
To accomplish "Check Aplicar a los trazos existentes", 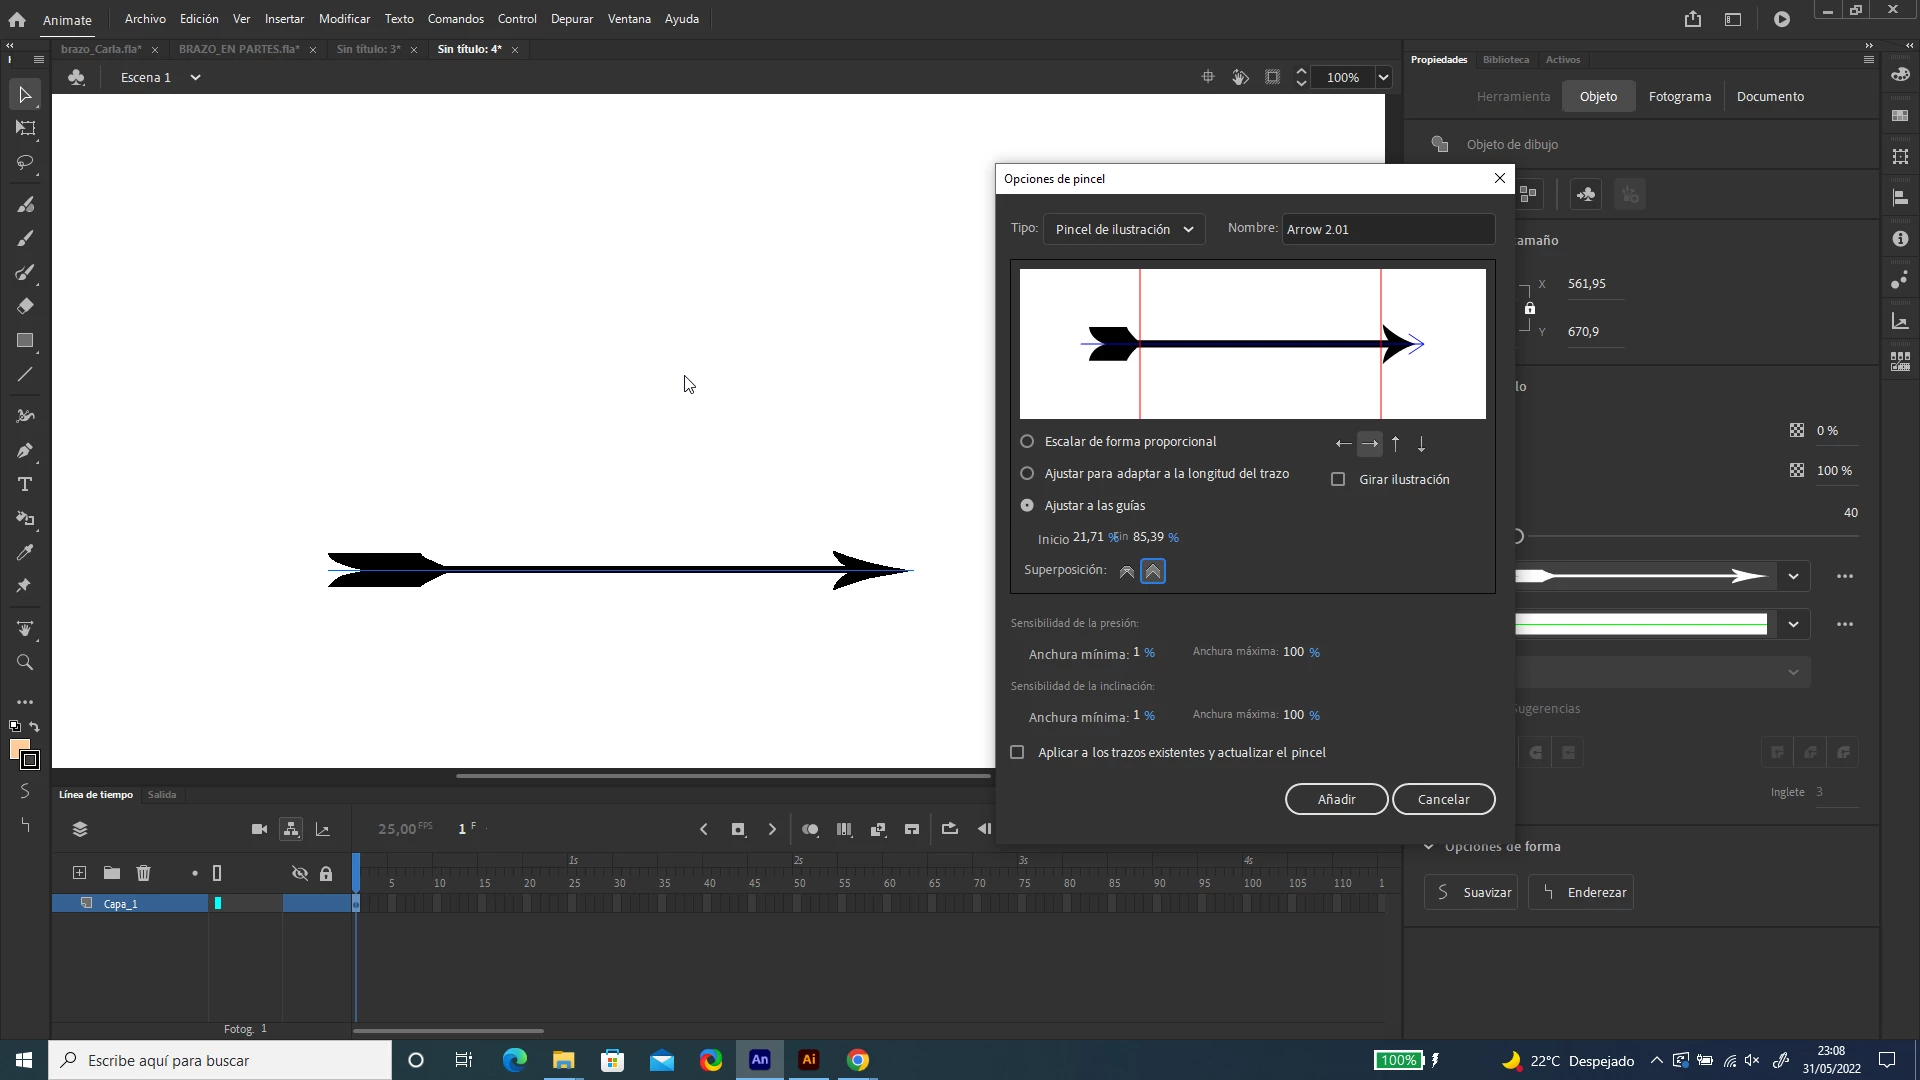I will coord(1017,752).
